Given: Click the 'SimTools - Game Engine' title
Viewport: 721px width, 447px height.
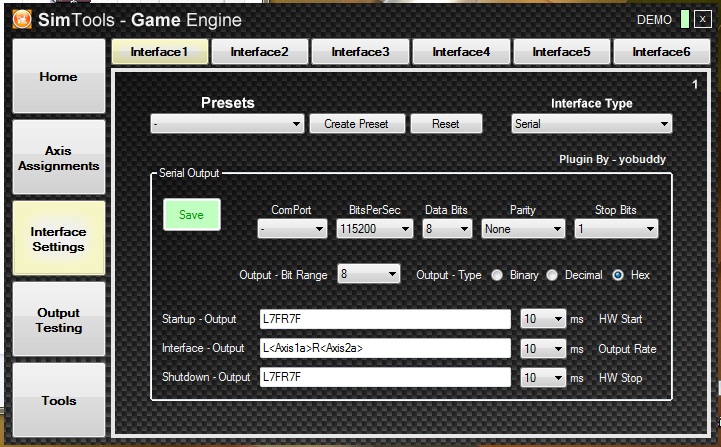Looking at the screenshot, I should point(140,20).
